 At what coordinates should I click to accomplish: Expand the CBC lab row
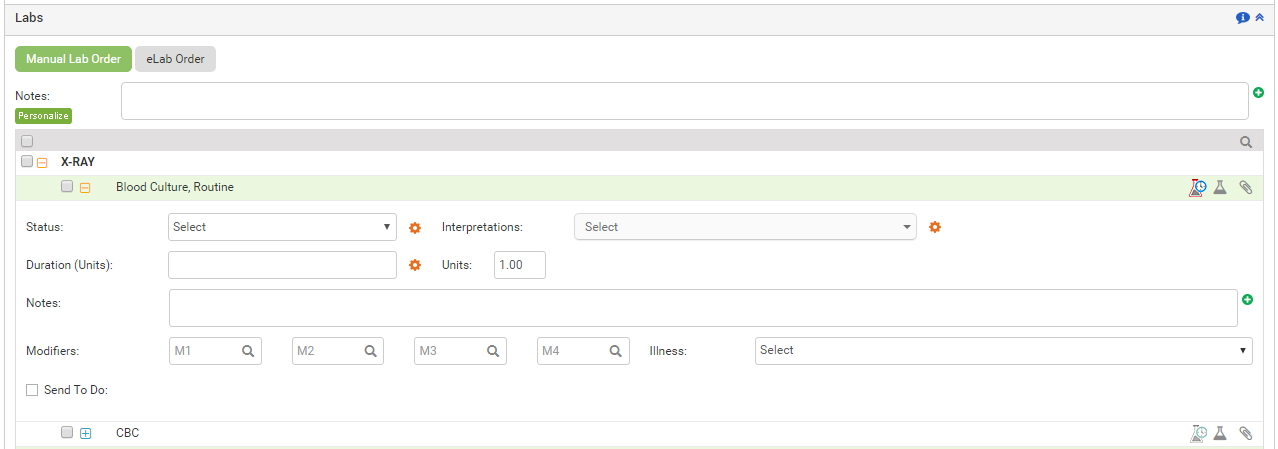tap(85, 433)
